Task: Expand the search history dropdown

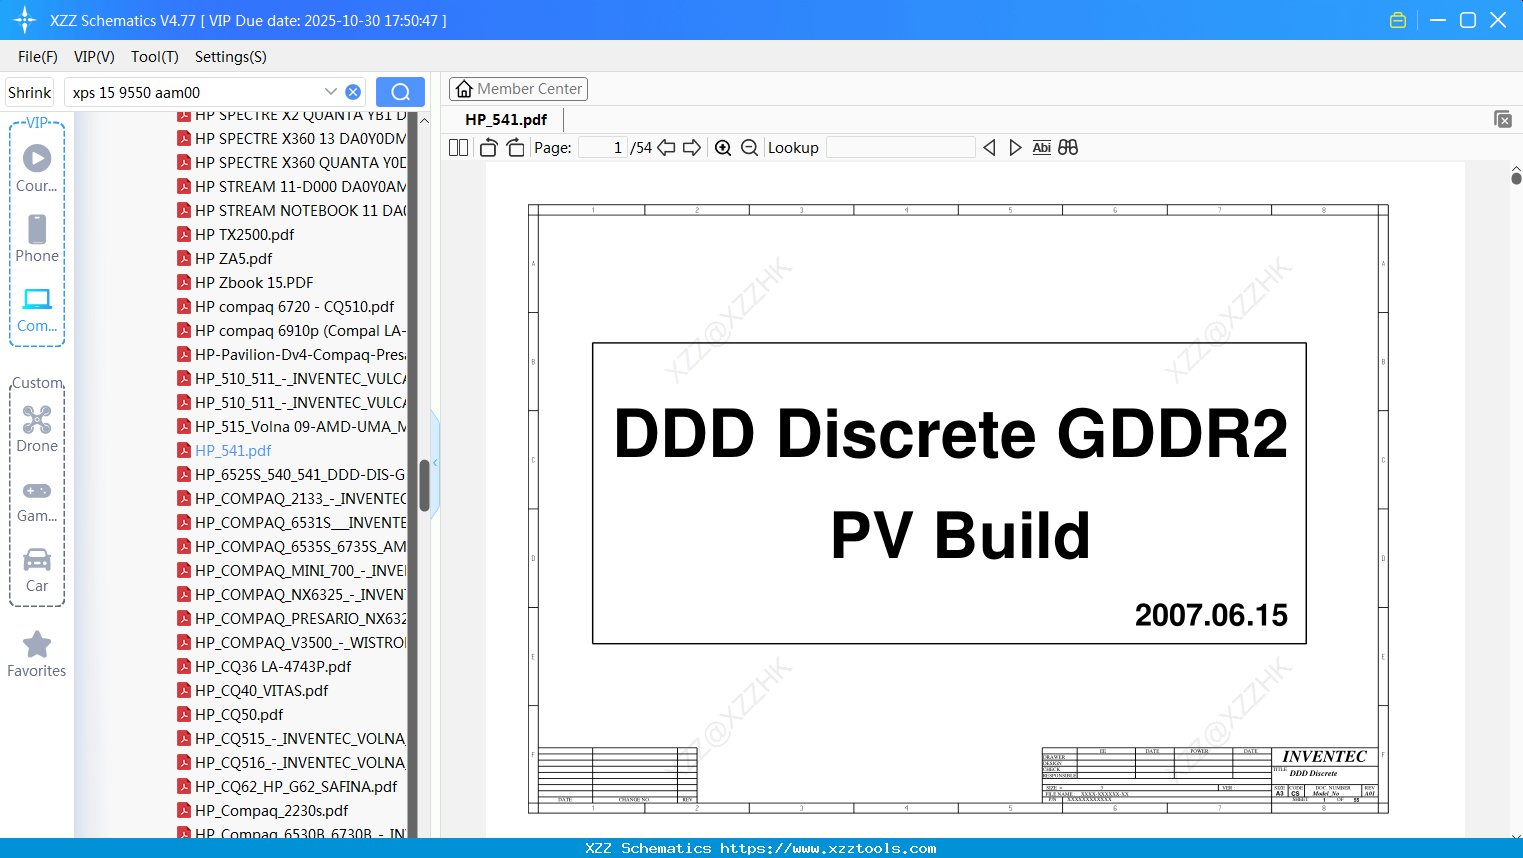Action: [331, 92]
